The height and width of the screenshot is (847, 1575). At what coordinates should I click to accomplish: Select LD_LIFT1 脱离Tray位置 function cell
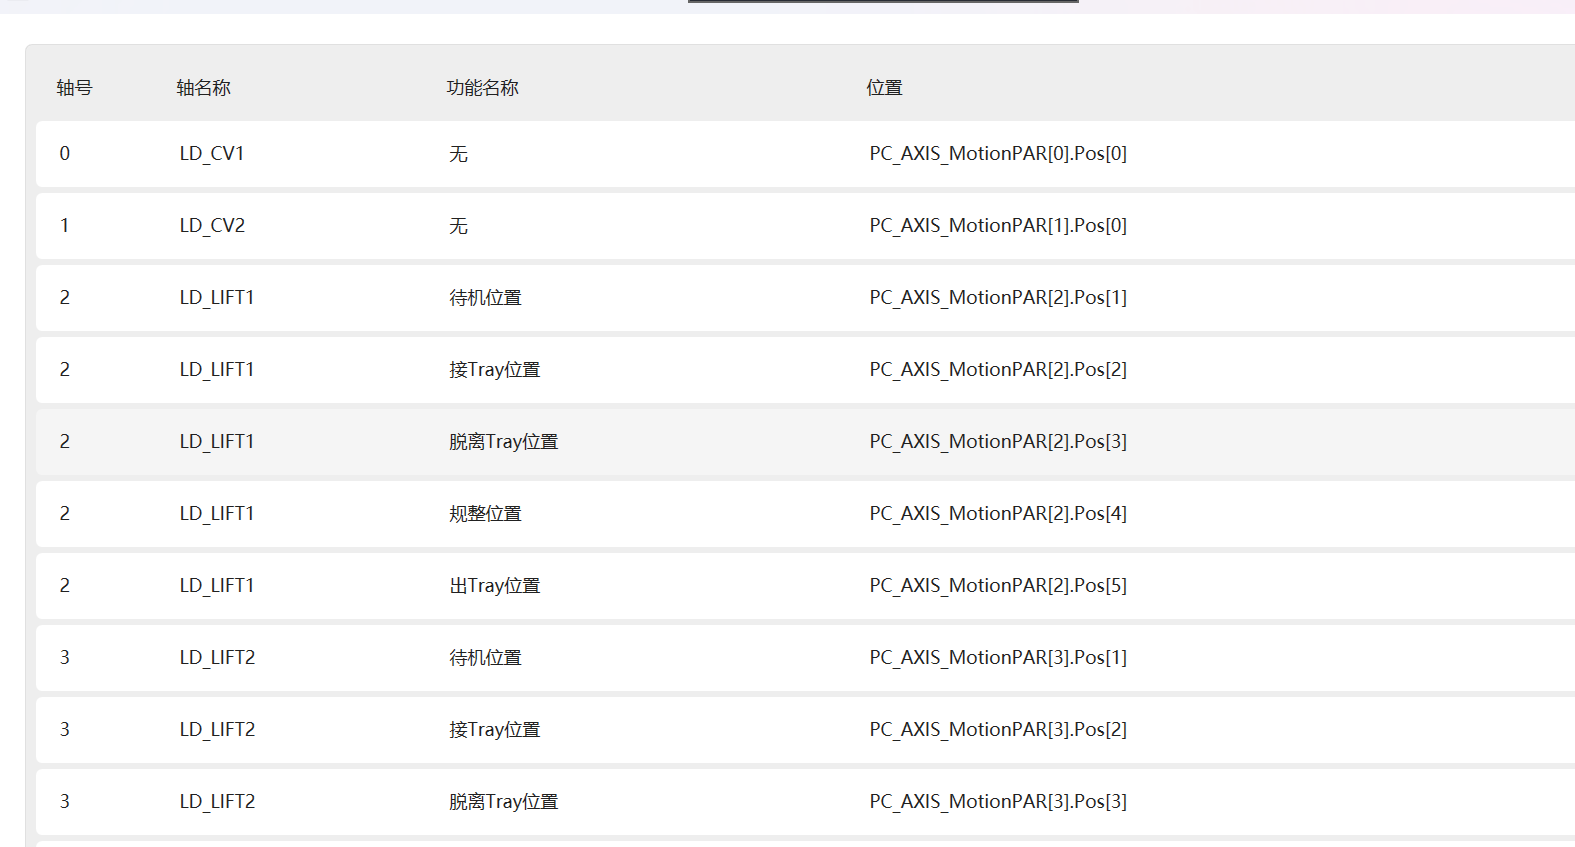(503, 442)
